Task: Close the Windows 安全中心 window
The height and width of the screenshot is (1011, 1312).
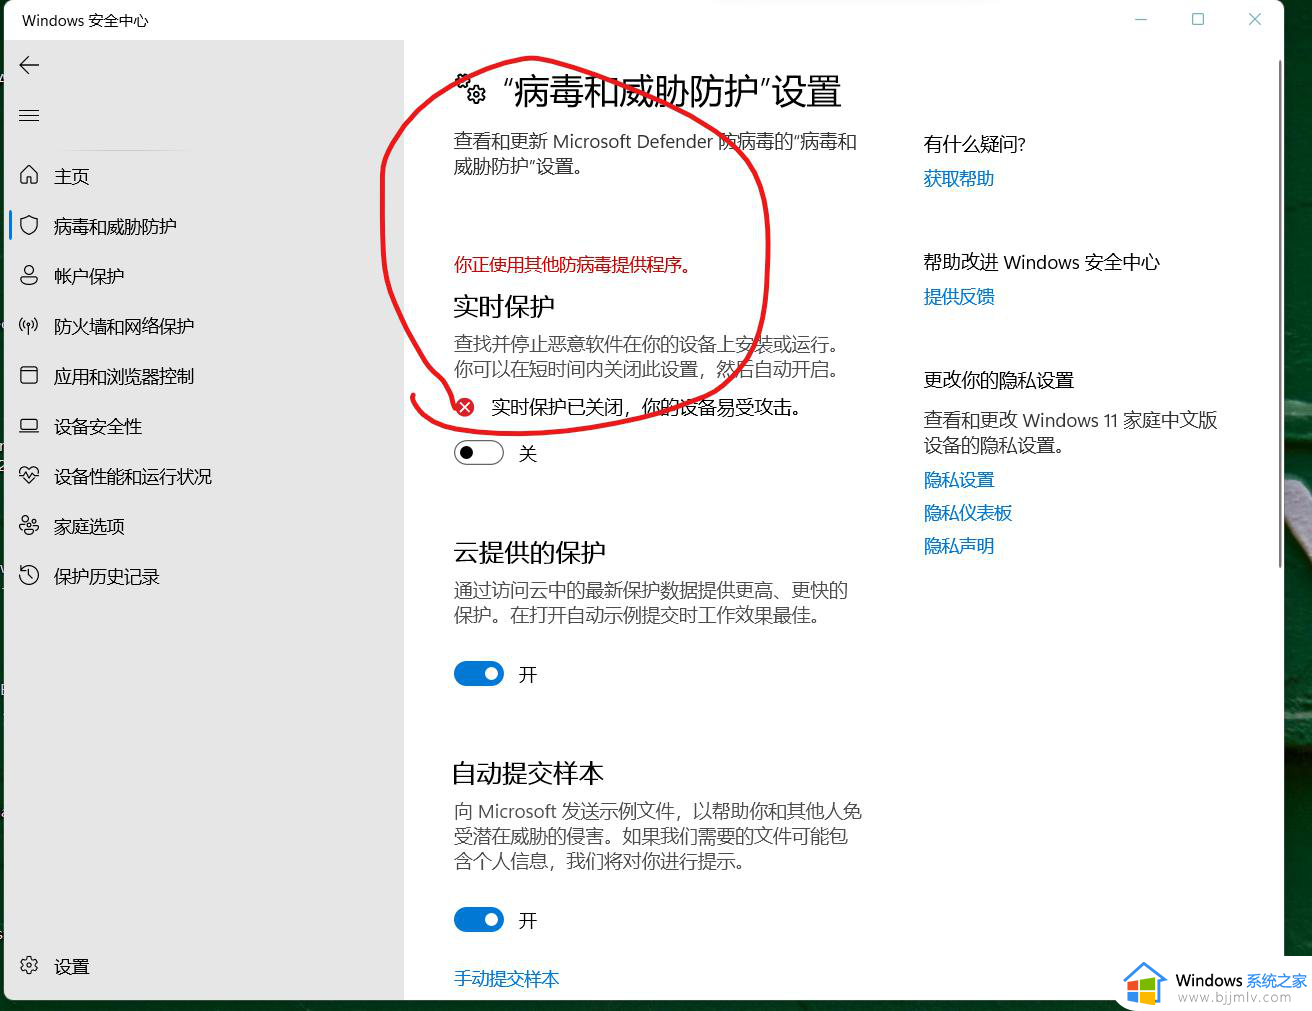Action: [x=1255, y=19]
